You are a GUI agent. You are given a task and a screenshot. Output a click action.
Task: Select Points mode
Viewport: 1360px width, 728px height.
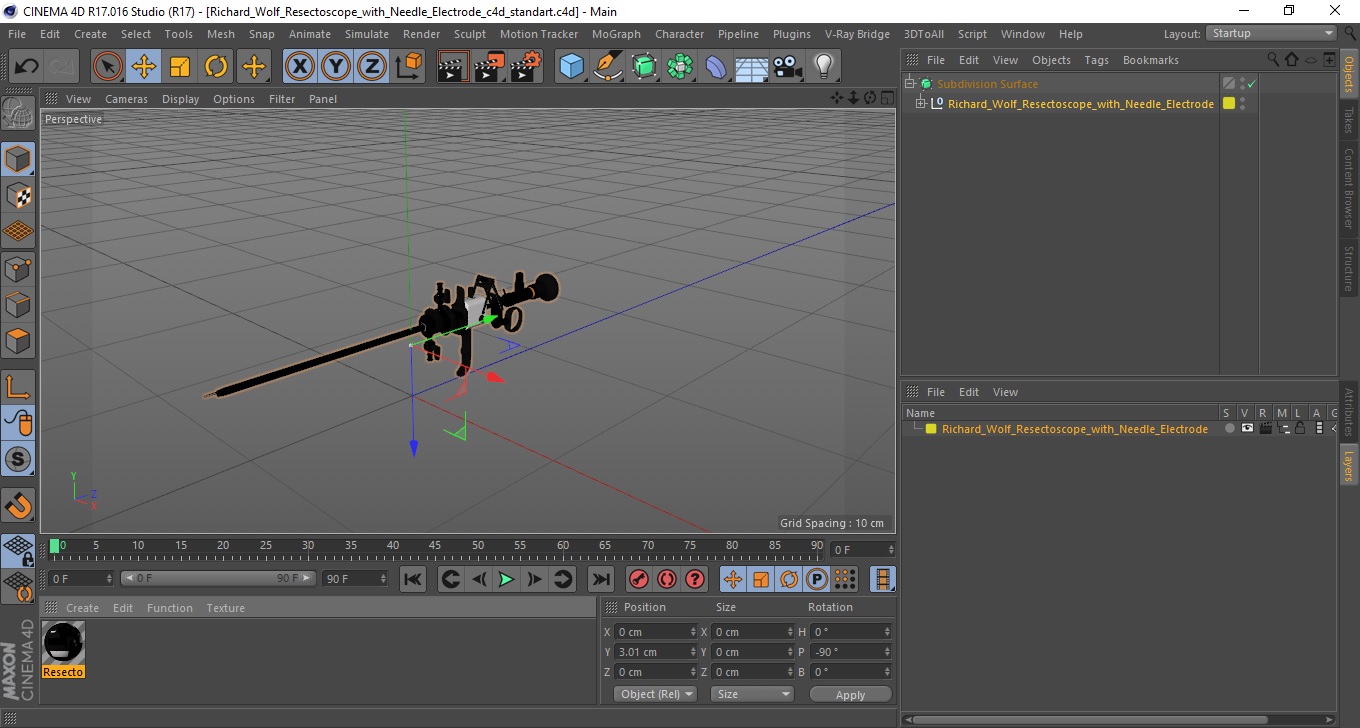[18, 268]
